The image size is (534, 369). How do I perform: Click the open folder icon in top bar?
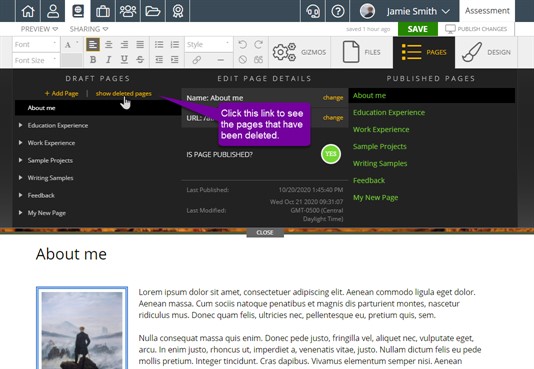tap(153, 11)
